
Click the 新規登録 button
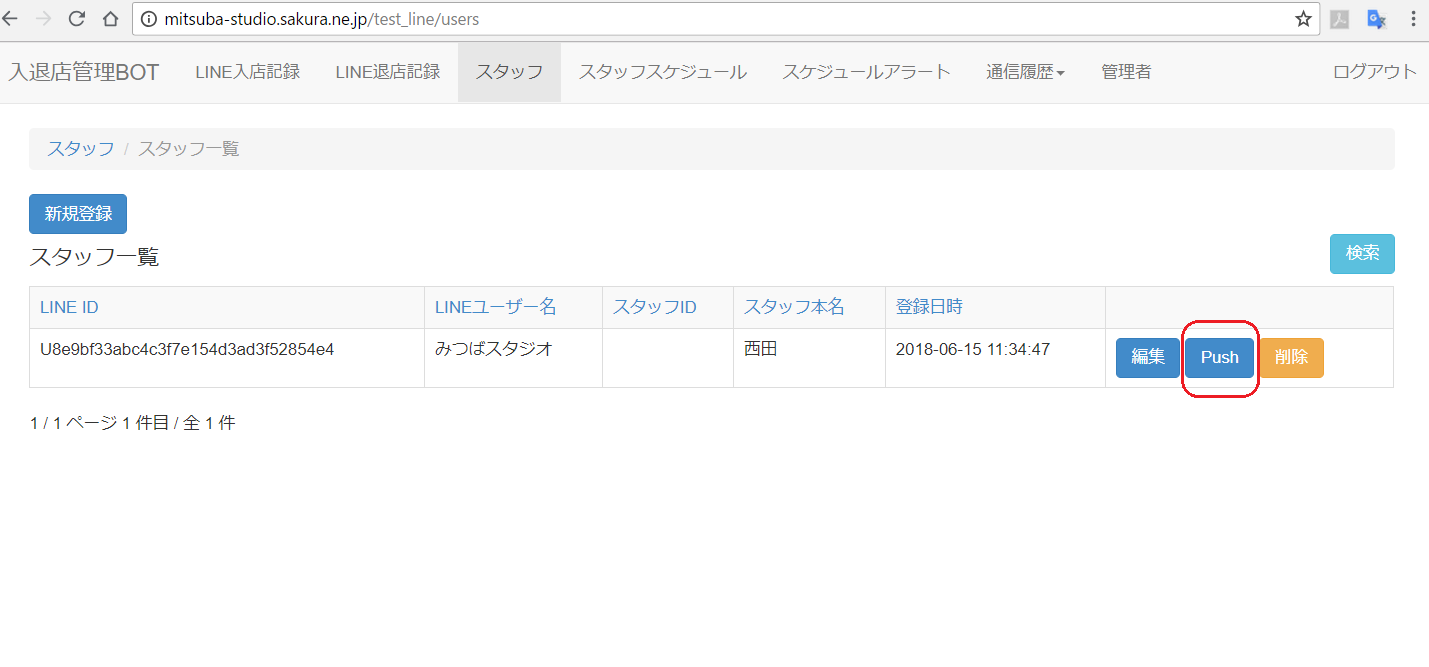pos(78,214)
